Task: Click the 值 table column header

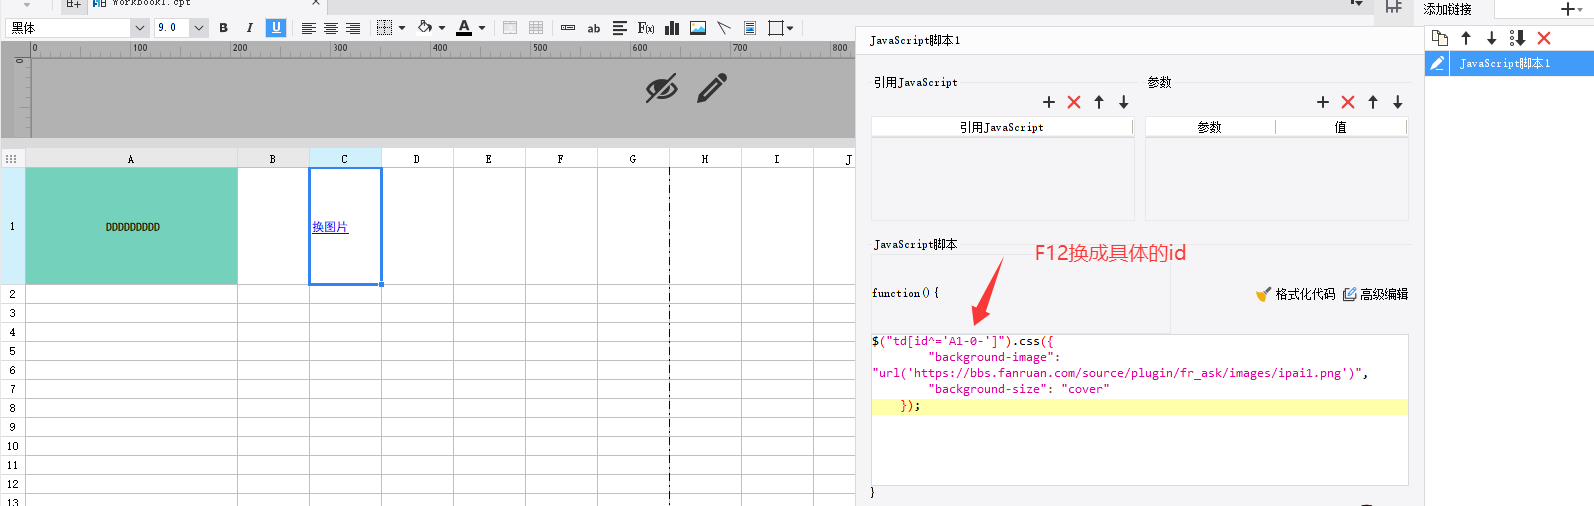Action: pyautogui.click(x=1341, y=127)
